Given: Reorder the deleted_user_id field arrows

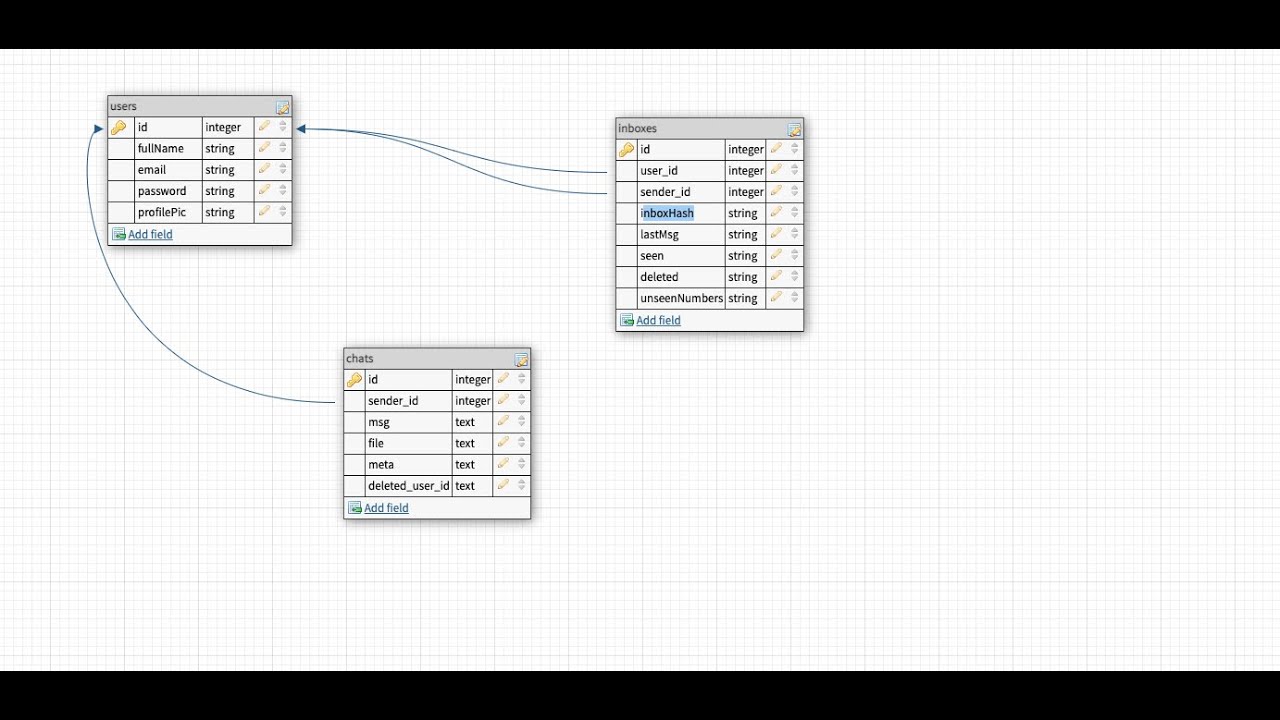Looking at the screenshot, I should pos(522,486).
